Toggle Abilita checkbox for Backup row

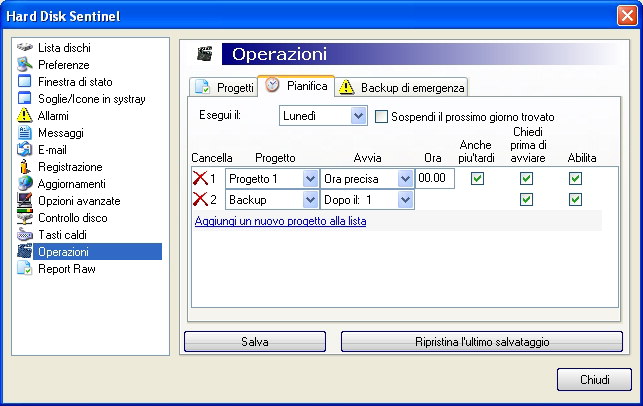click(x=575, y=200)
